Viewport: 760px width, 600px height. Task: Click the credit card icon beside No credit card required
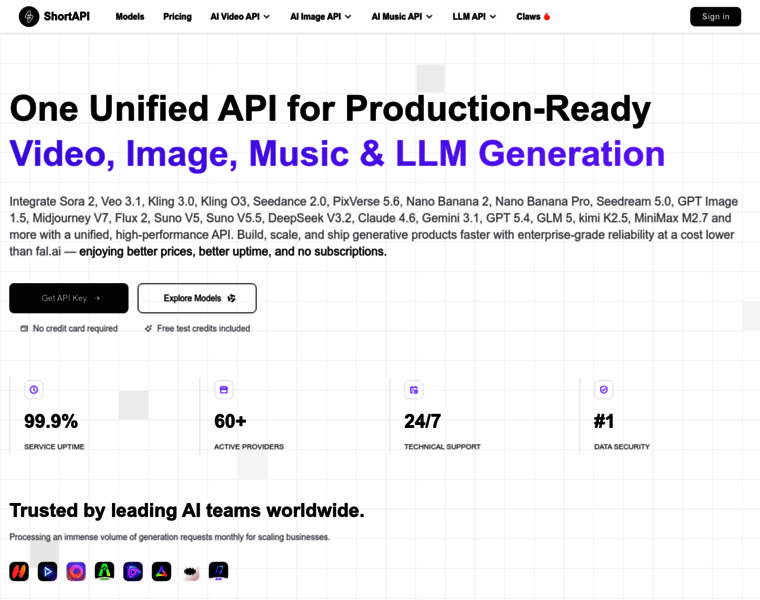24,329
